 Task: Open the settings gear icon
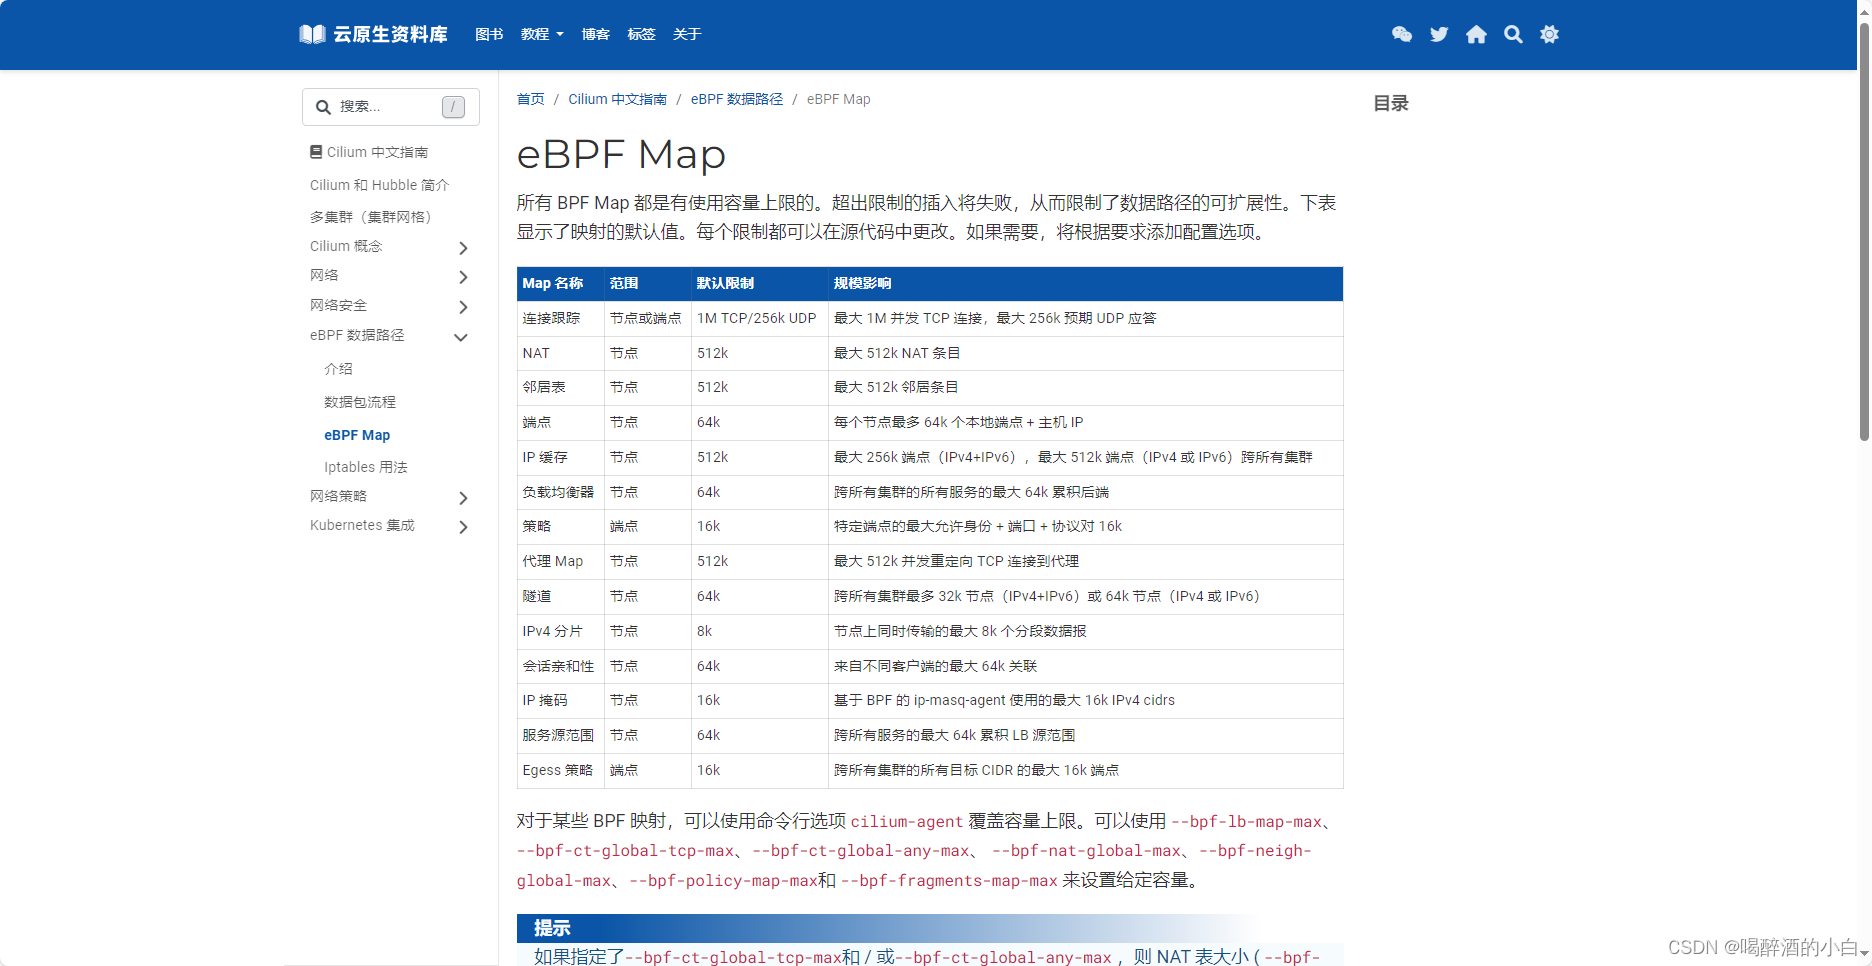coord(1549,34)
